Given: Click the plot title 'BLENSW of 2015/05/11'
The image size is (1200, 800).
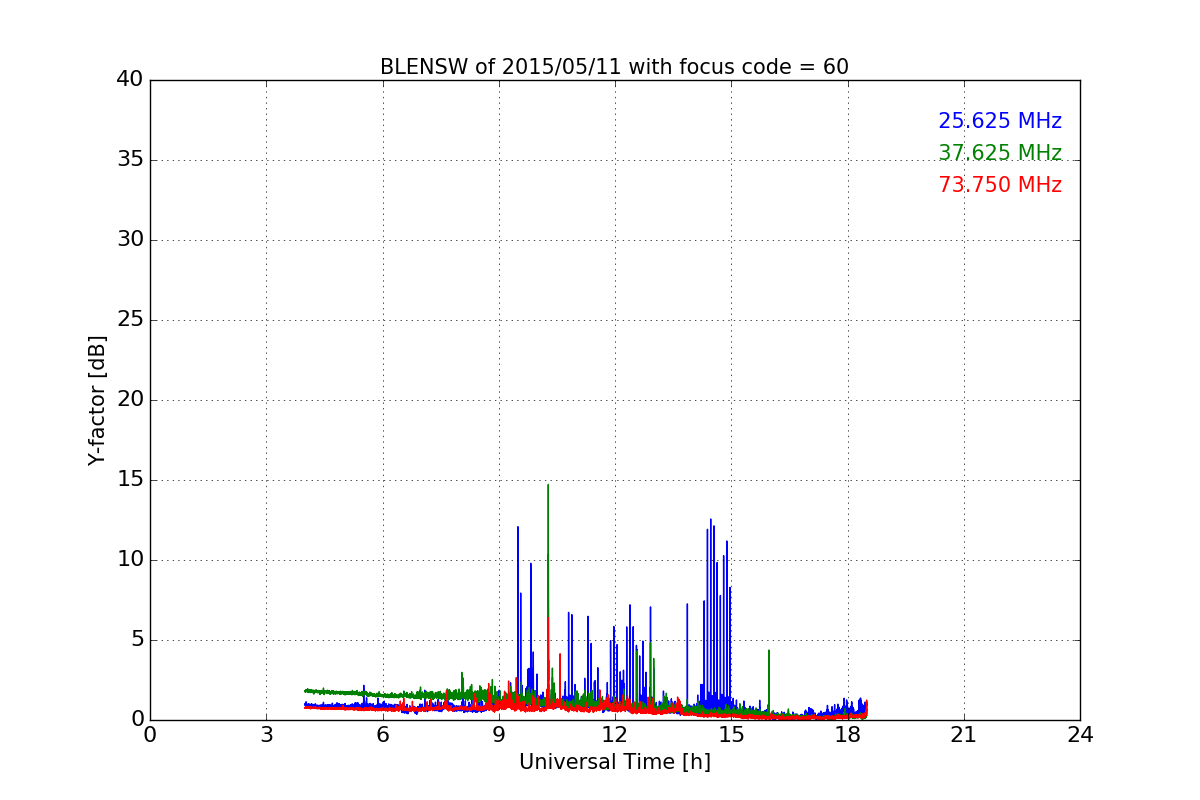Looking at the screenshot, I should pos(614,67).
